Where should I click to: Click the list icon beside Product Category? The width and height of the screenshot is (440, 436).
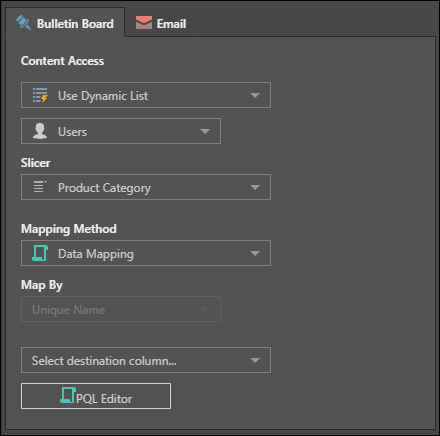[x=40, y=187]
